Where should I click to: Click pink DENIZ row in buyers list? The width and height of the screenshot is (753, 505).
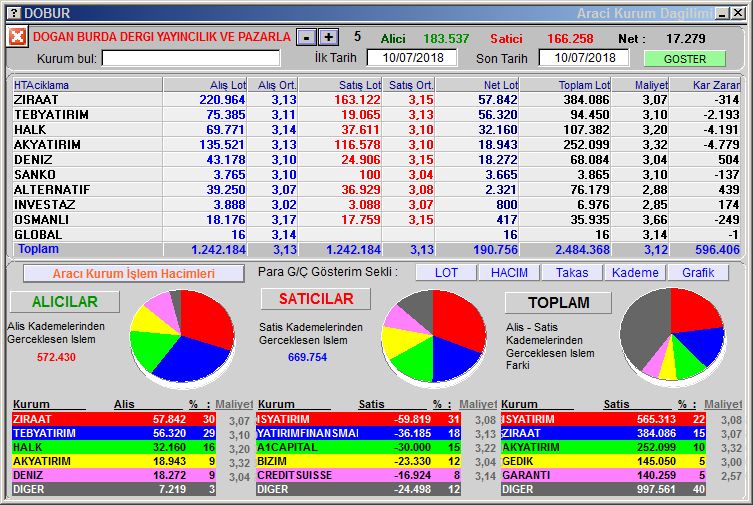pyautogui.click(x=114, y=475)
